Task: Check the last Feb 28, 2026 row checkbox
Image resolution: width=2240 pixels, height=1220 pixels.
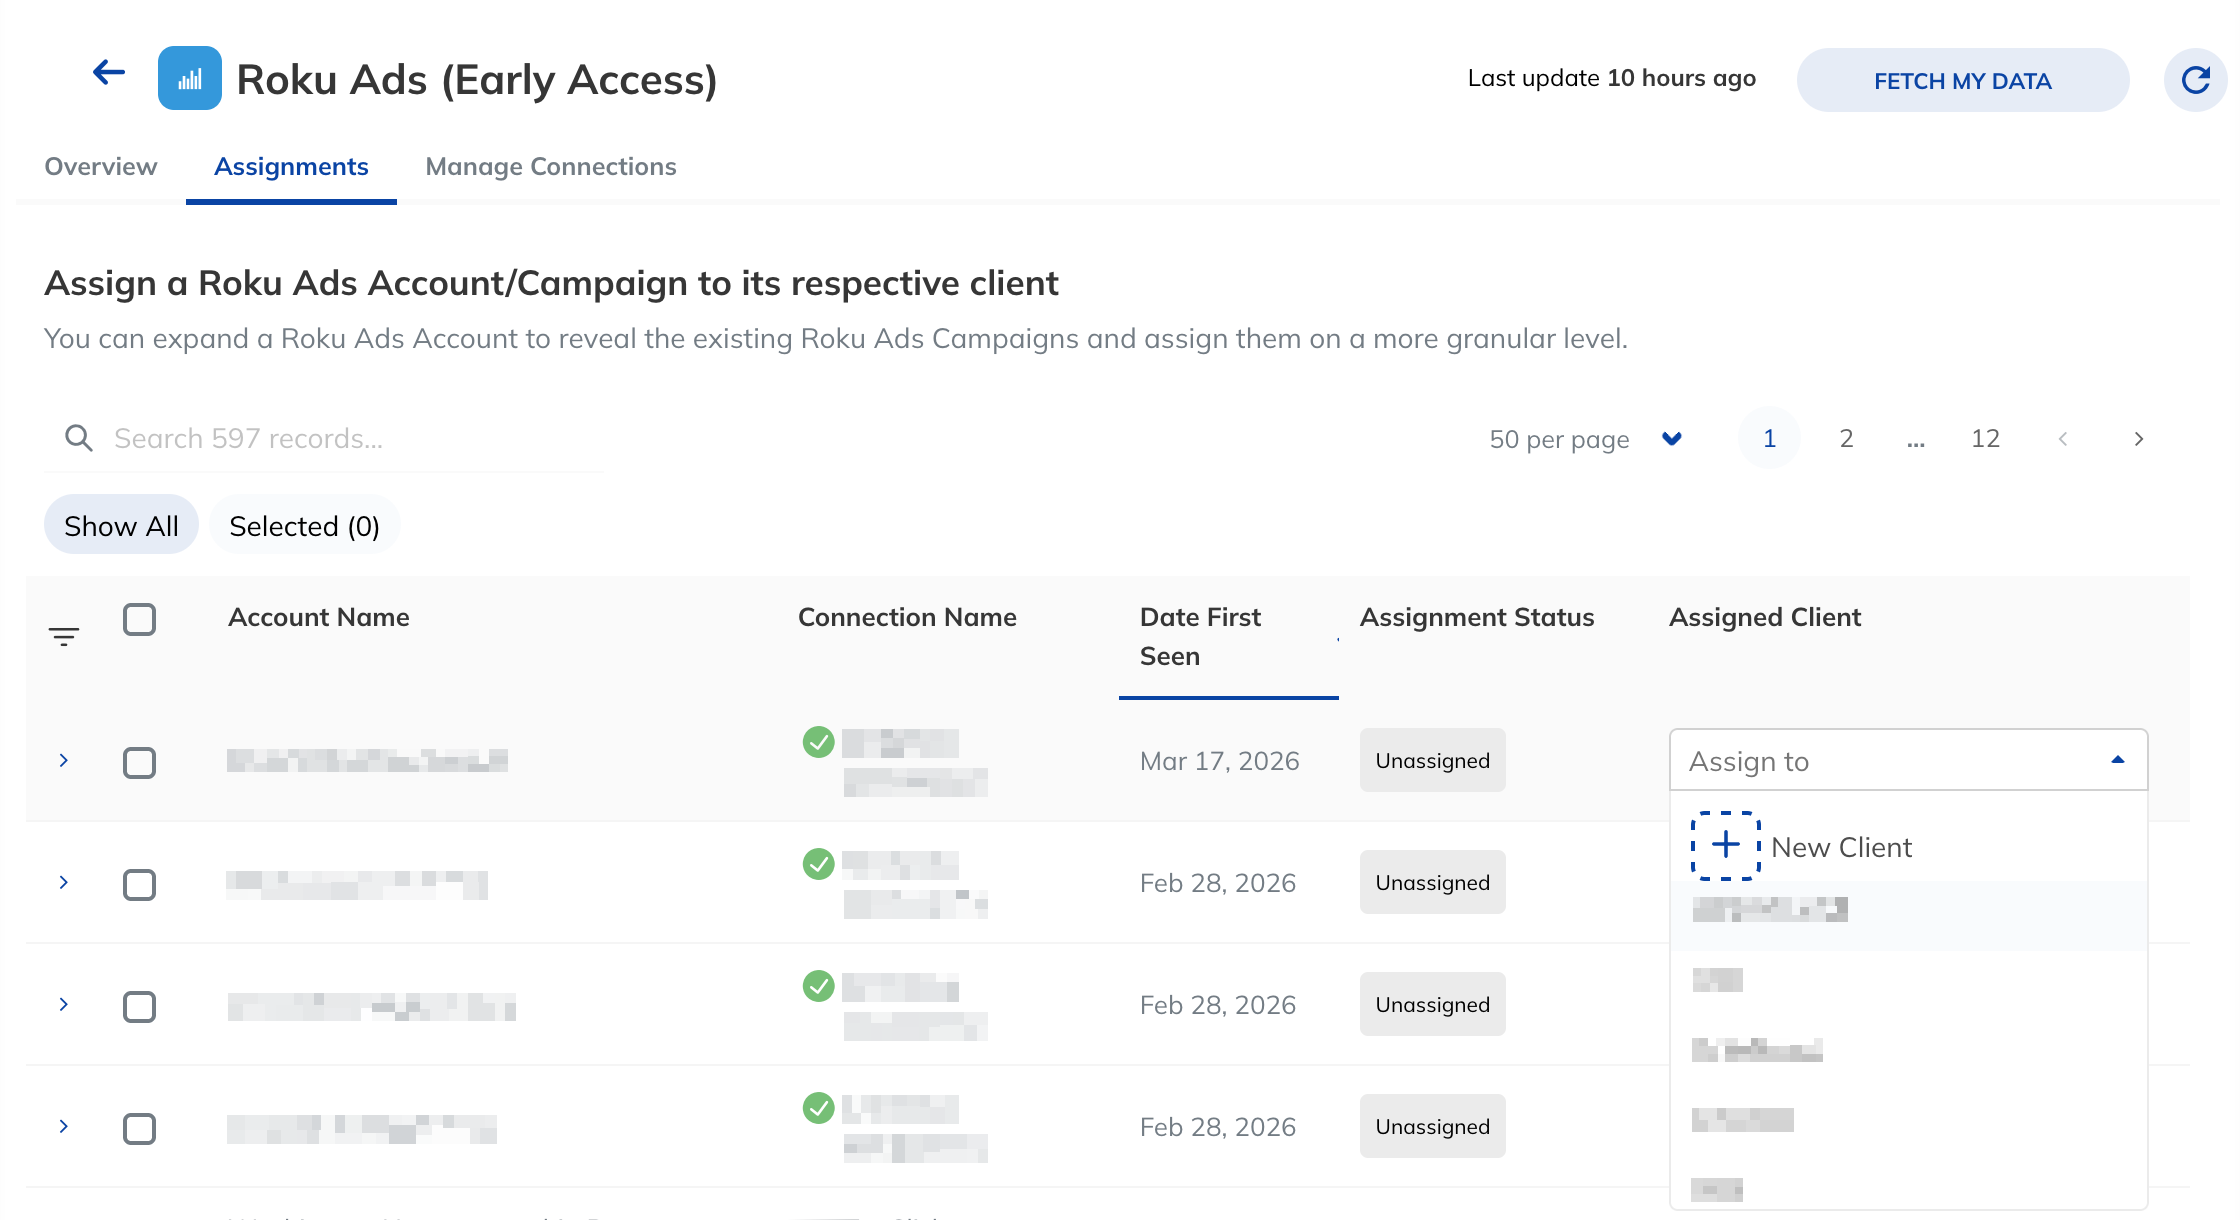Action: point(140,1129)
